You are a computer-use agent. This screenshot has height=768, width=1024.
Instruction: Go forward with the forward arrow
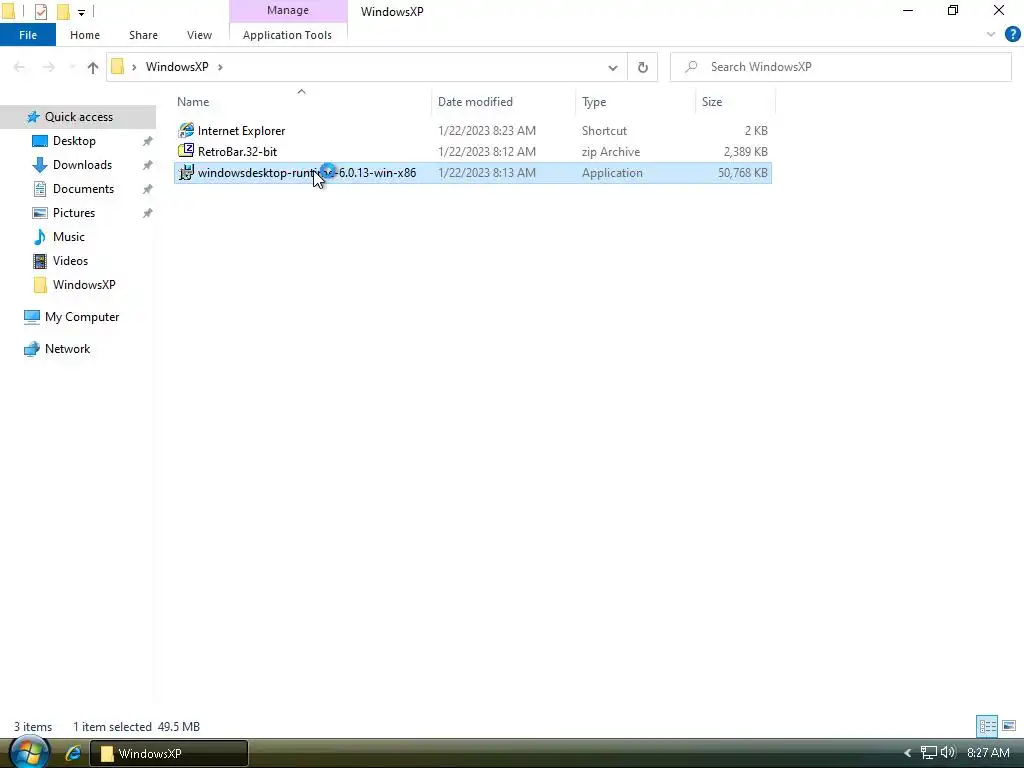click(48, 67)
